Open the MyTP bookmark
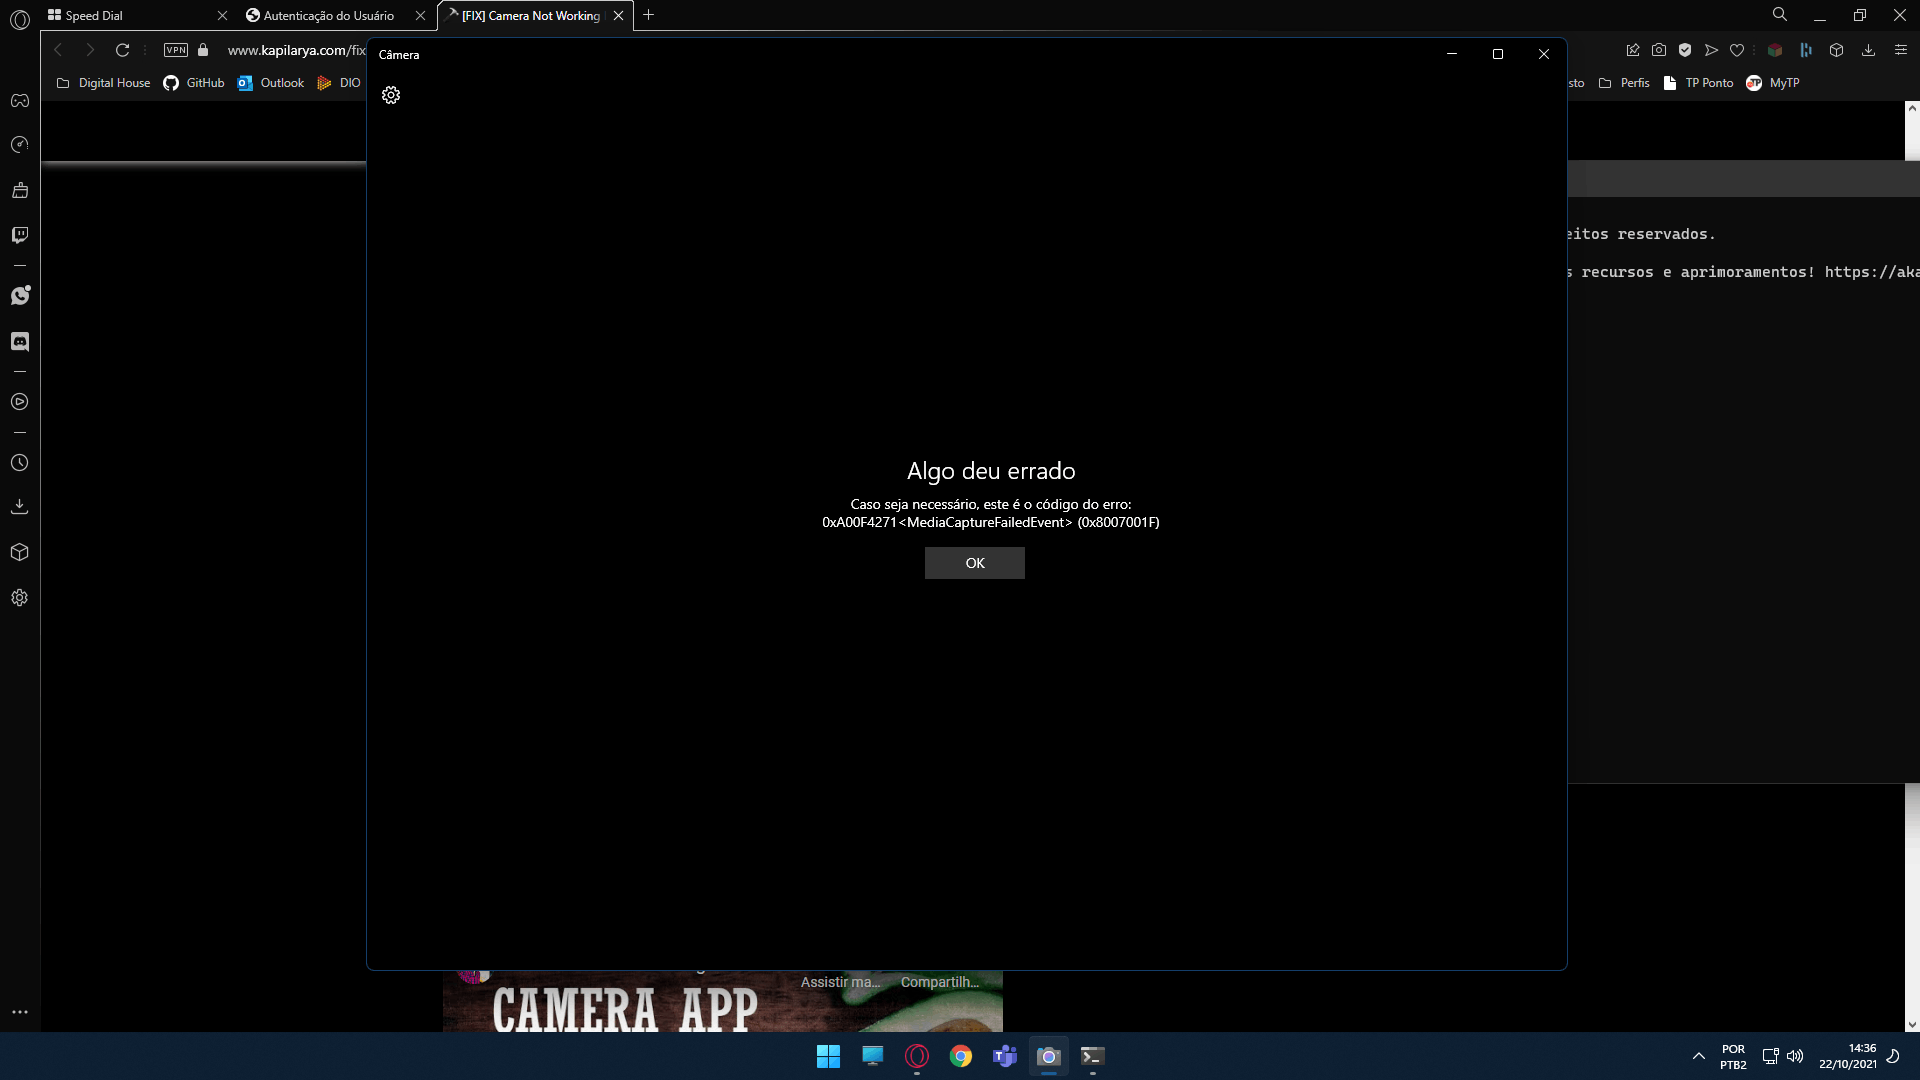The height and width of the screenshot is (1080, 1920). (x=1773, y=83)
